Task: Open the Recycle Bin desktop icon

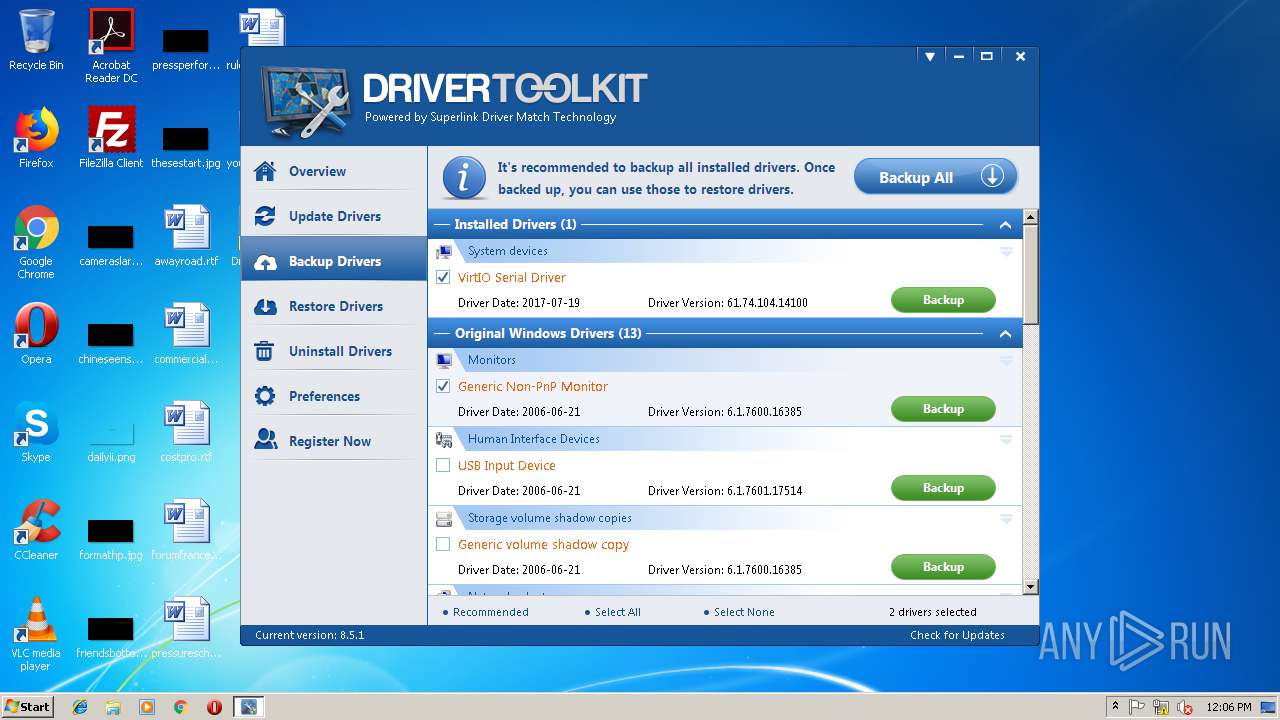Action: click(x=36, y=40)
